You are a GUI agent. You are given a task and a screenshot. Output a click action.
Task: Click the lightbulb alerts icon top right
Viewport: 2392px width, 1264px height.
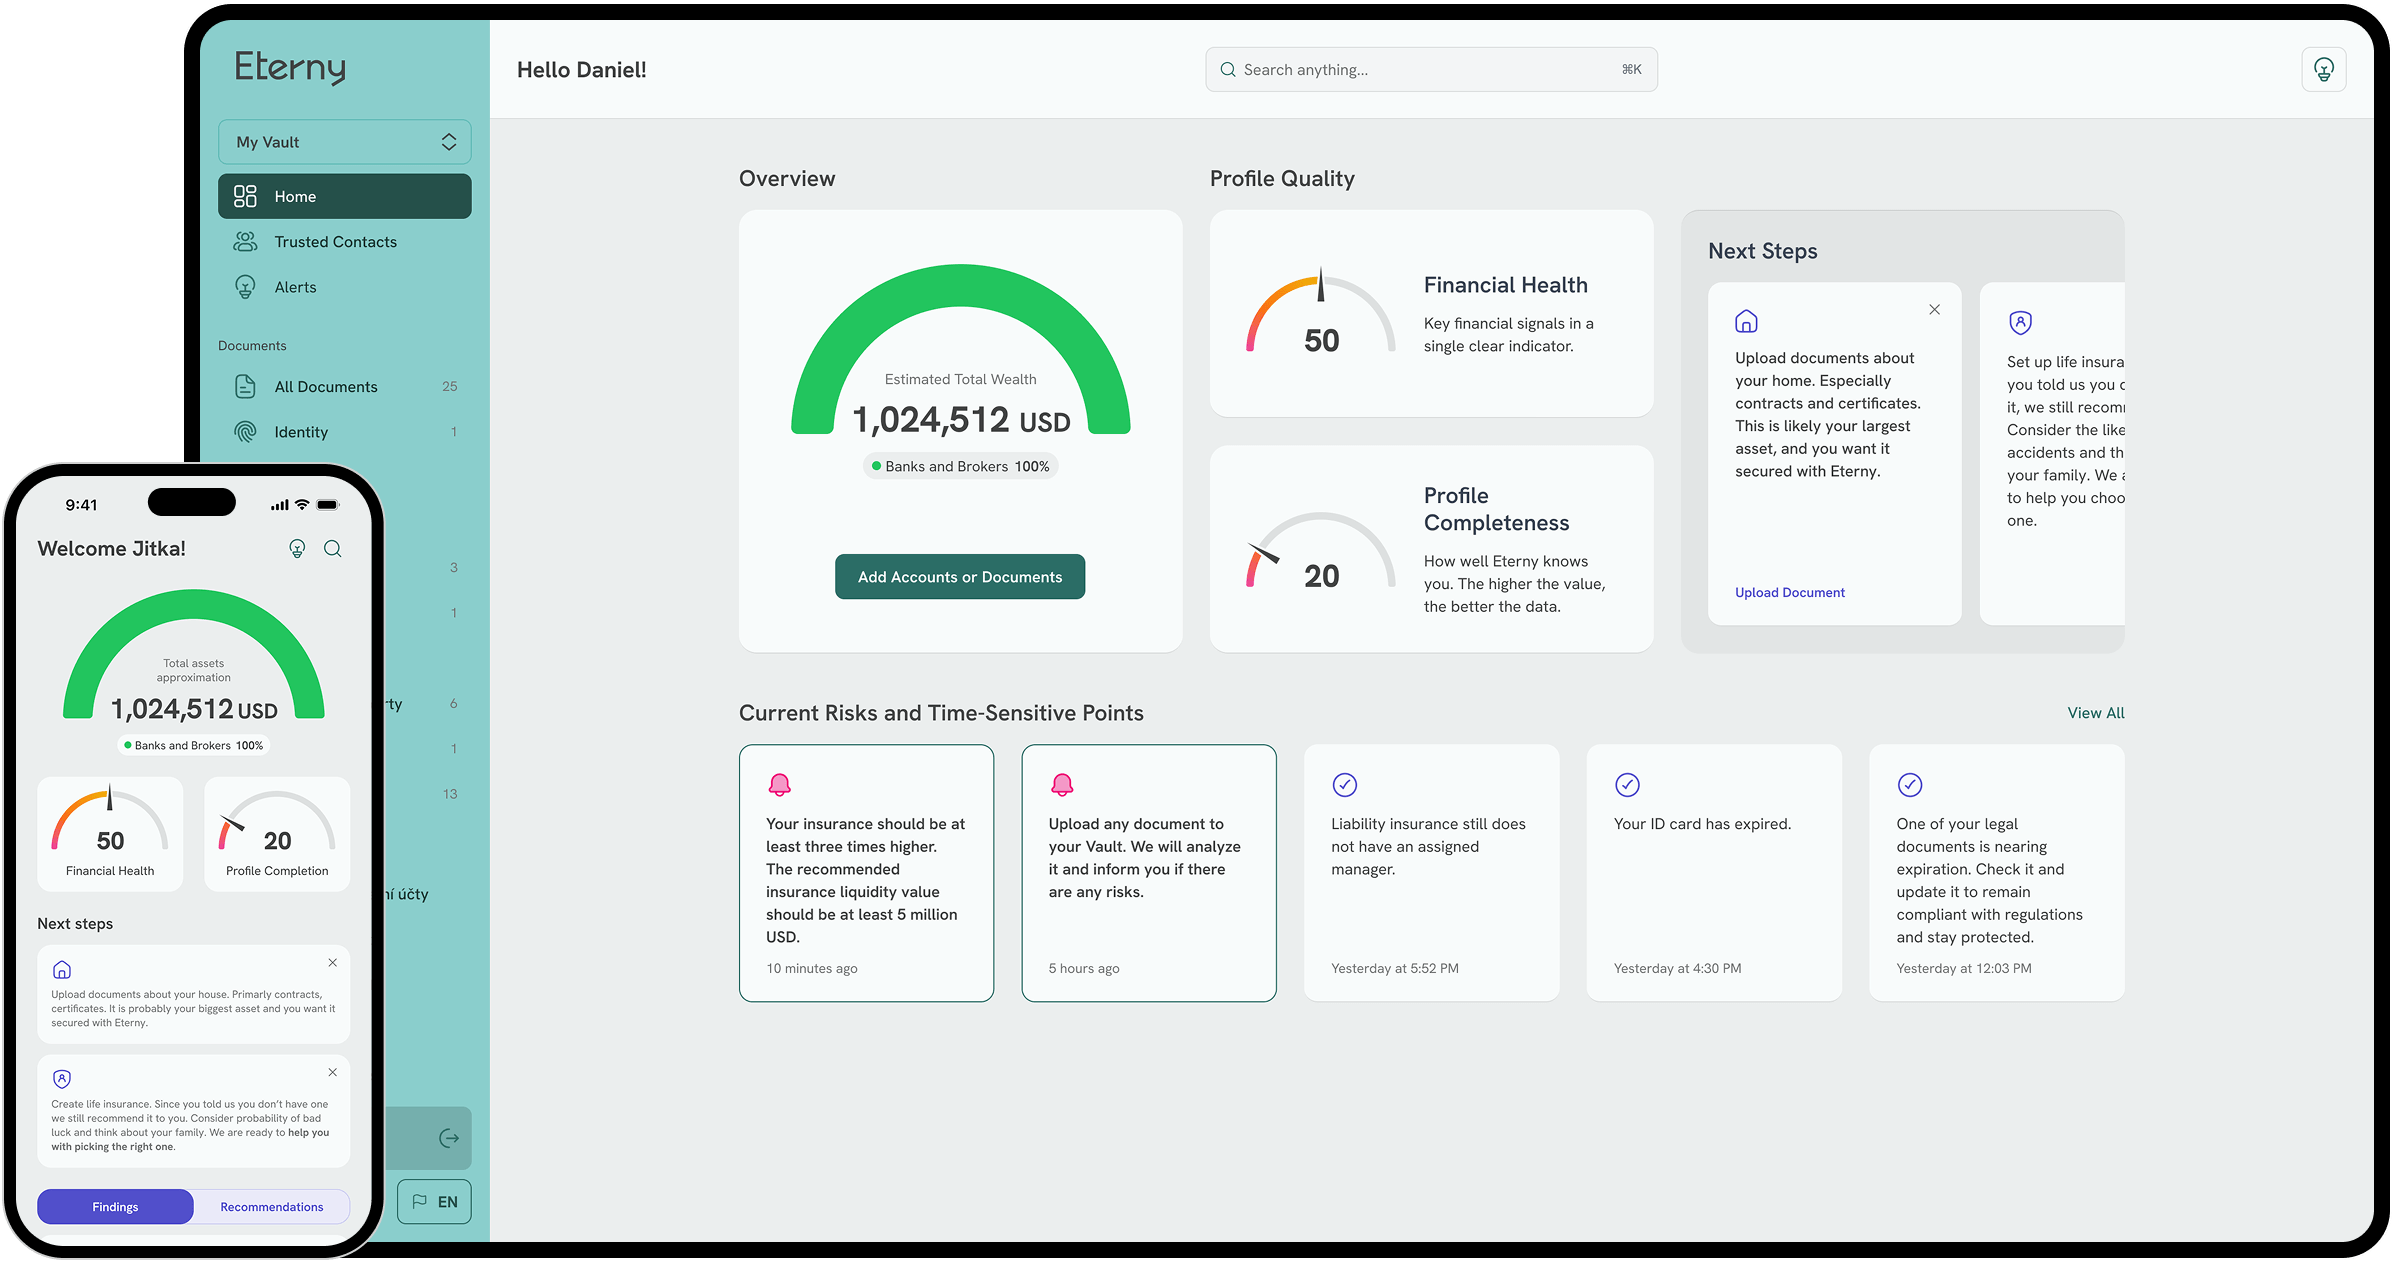2323,70
